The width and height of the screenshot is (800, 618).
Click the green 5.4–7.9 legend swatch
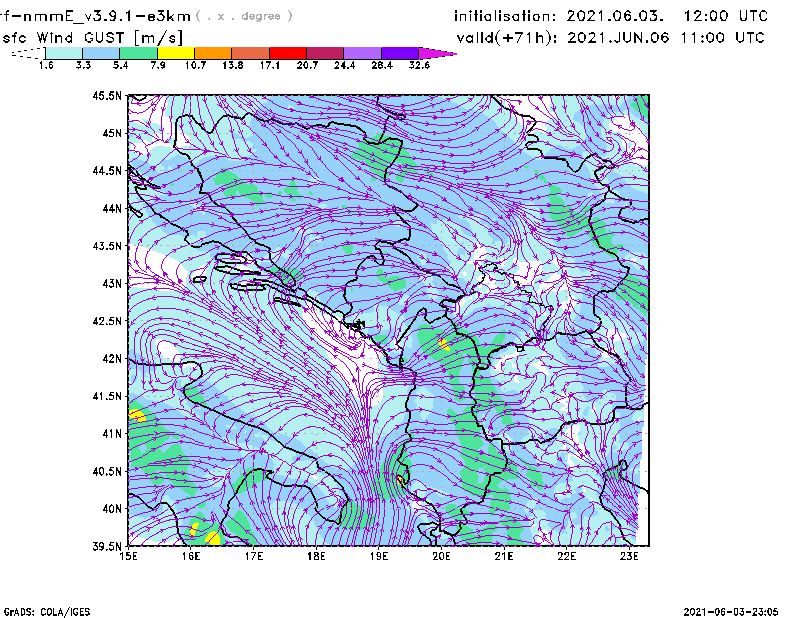tap(138, 53)
